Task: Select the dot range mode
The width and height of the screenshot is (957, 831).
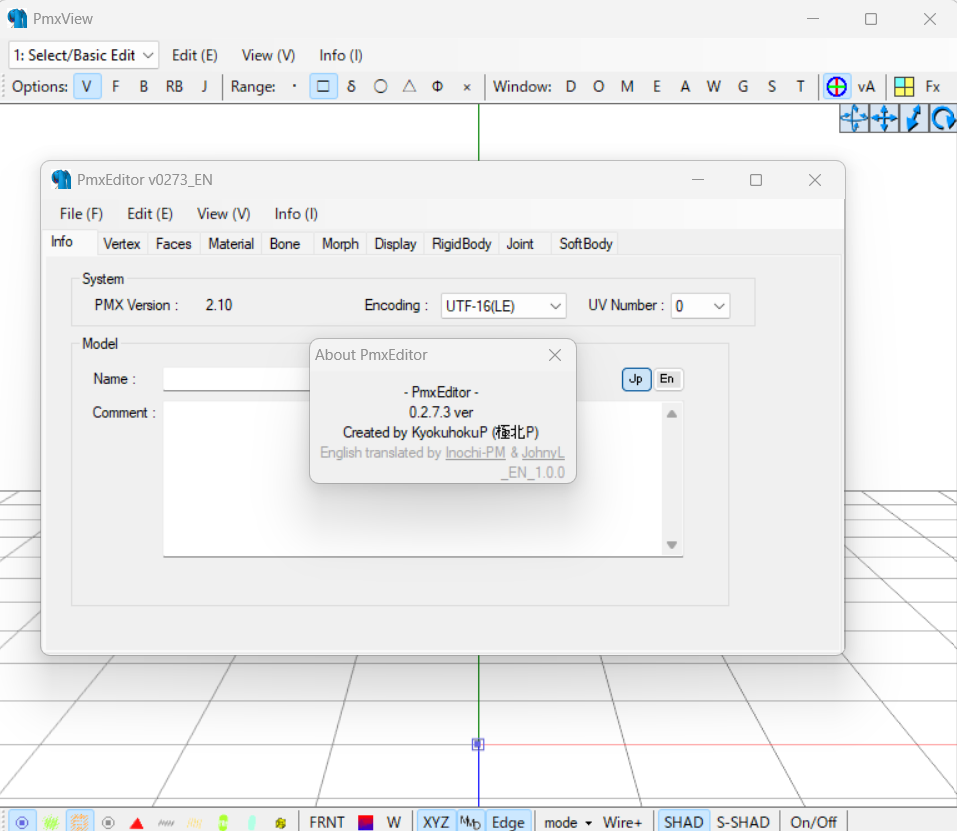Action: (294, 86)
